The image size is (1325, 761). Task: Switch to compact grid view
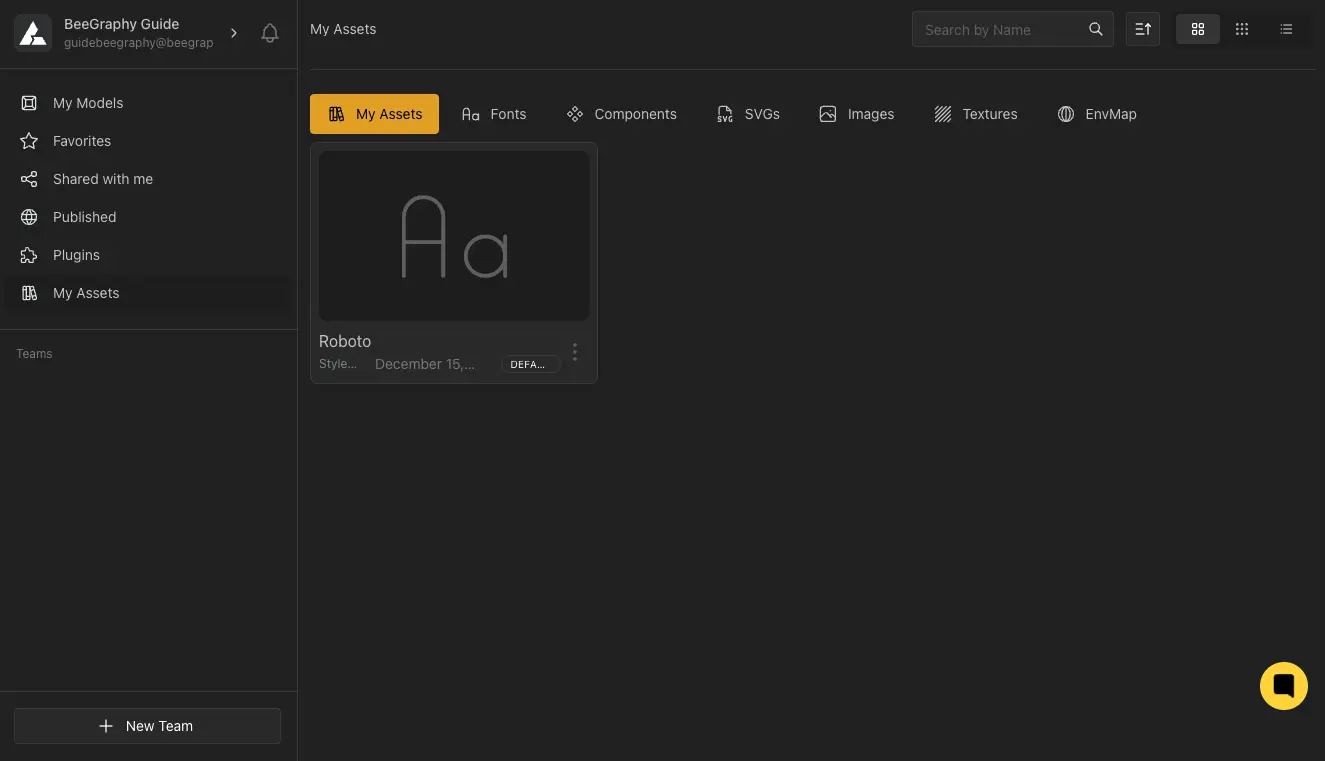click(x=1242, y=29)
